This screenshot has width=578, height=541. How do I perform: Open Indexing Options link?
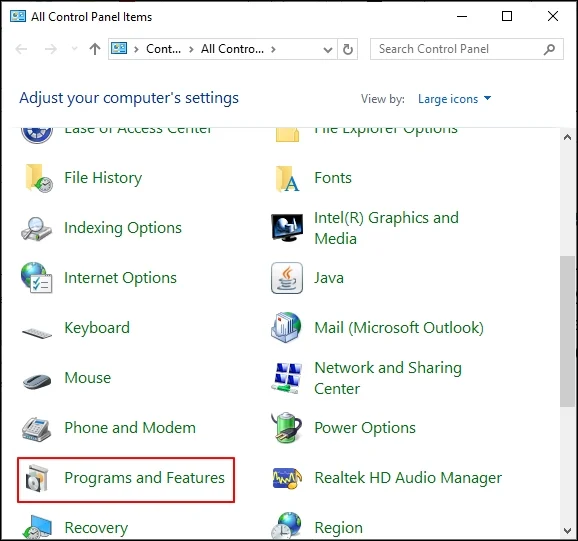123,228
